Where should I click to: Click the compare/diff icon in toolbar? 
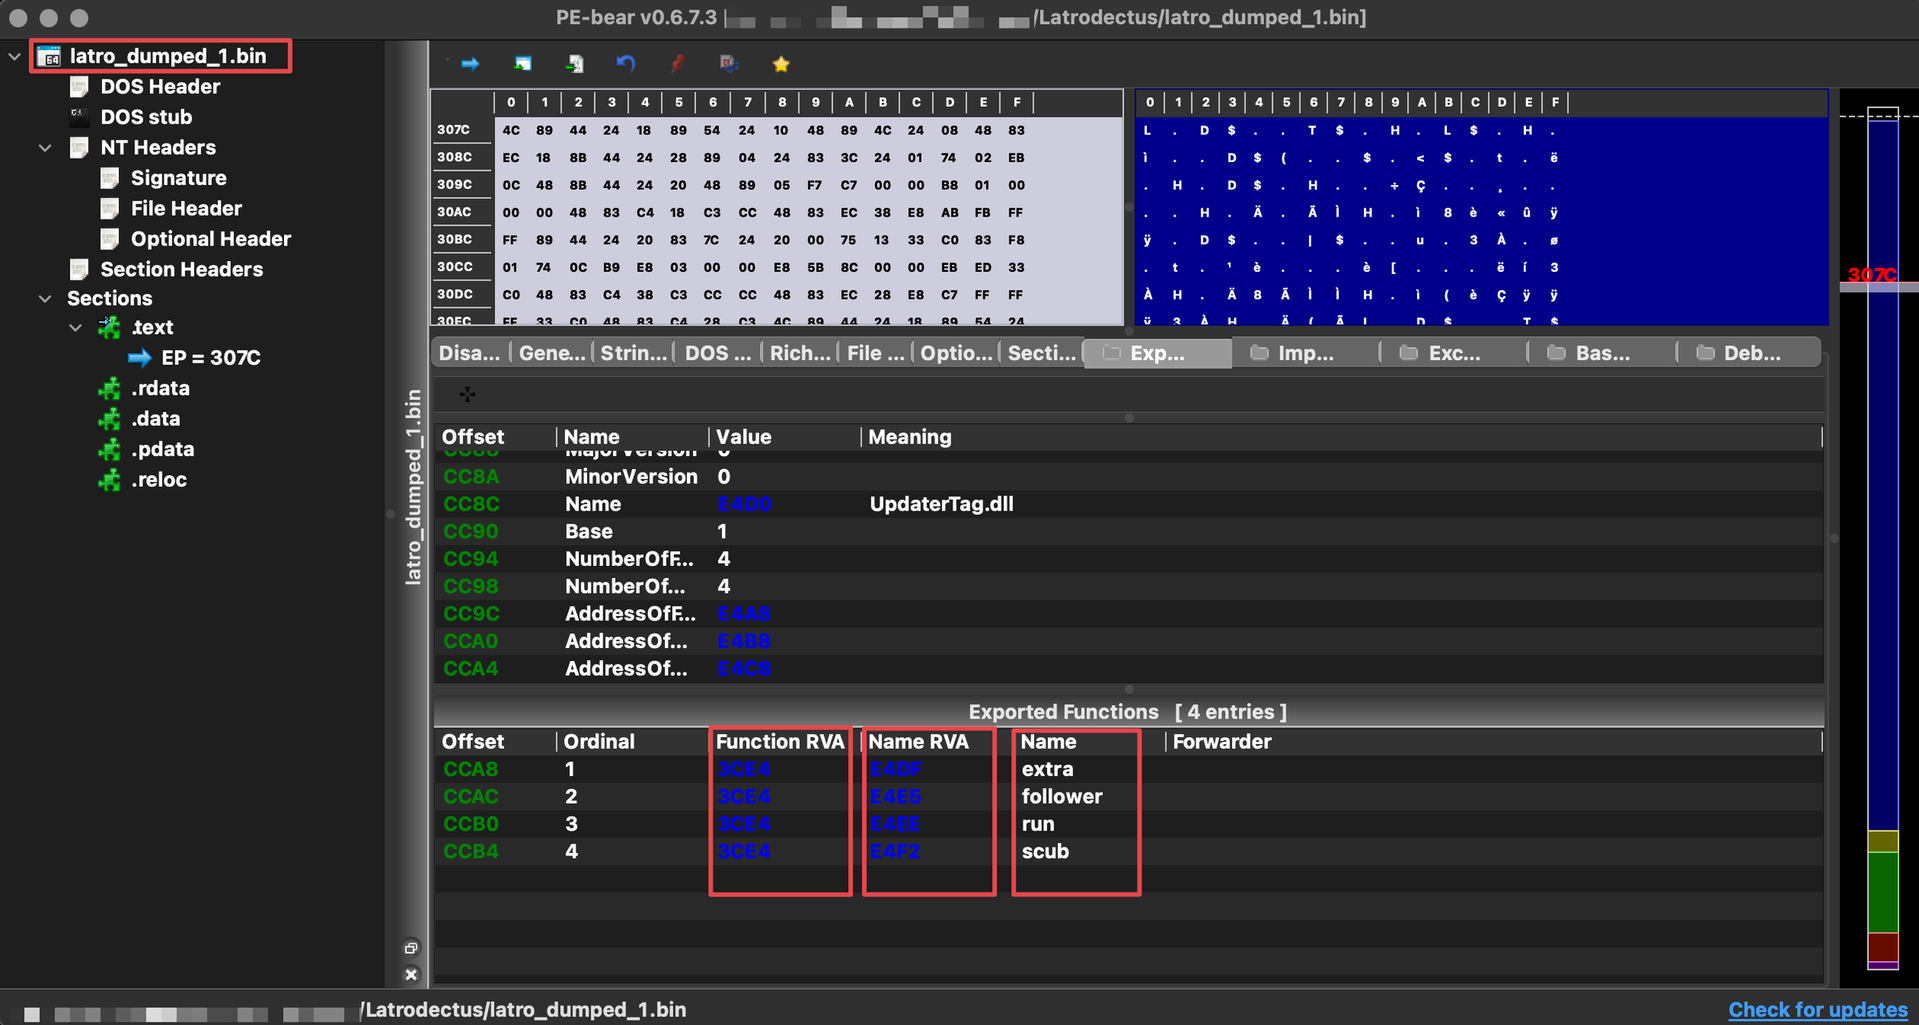tap(728, 63)
